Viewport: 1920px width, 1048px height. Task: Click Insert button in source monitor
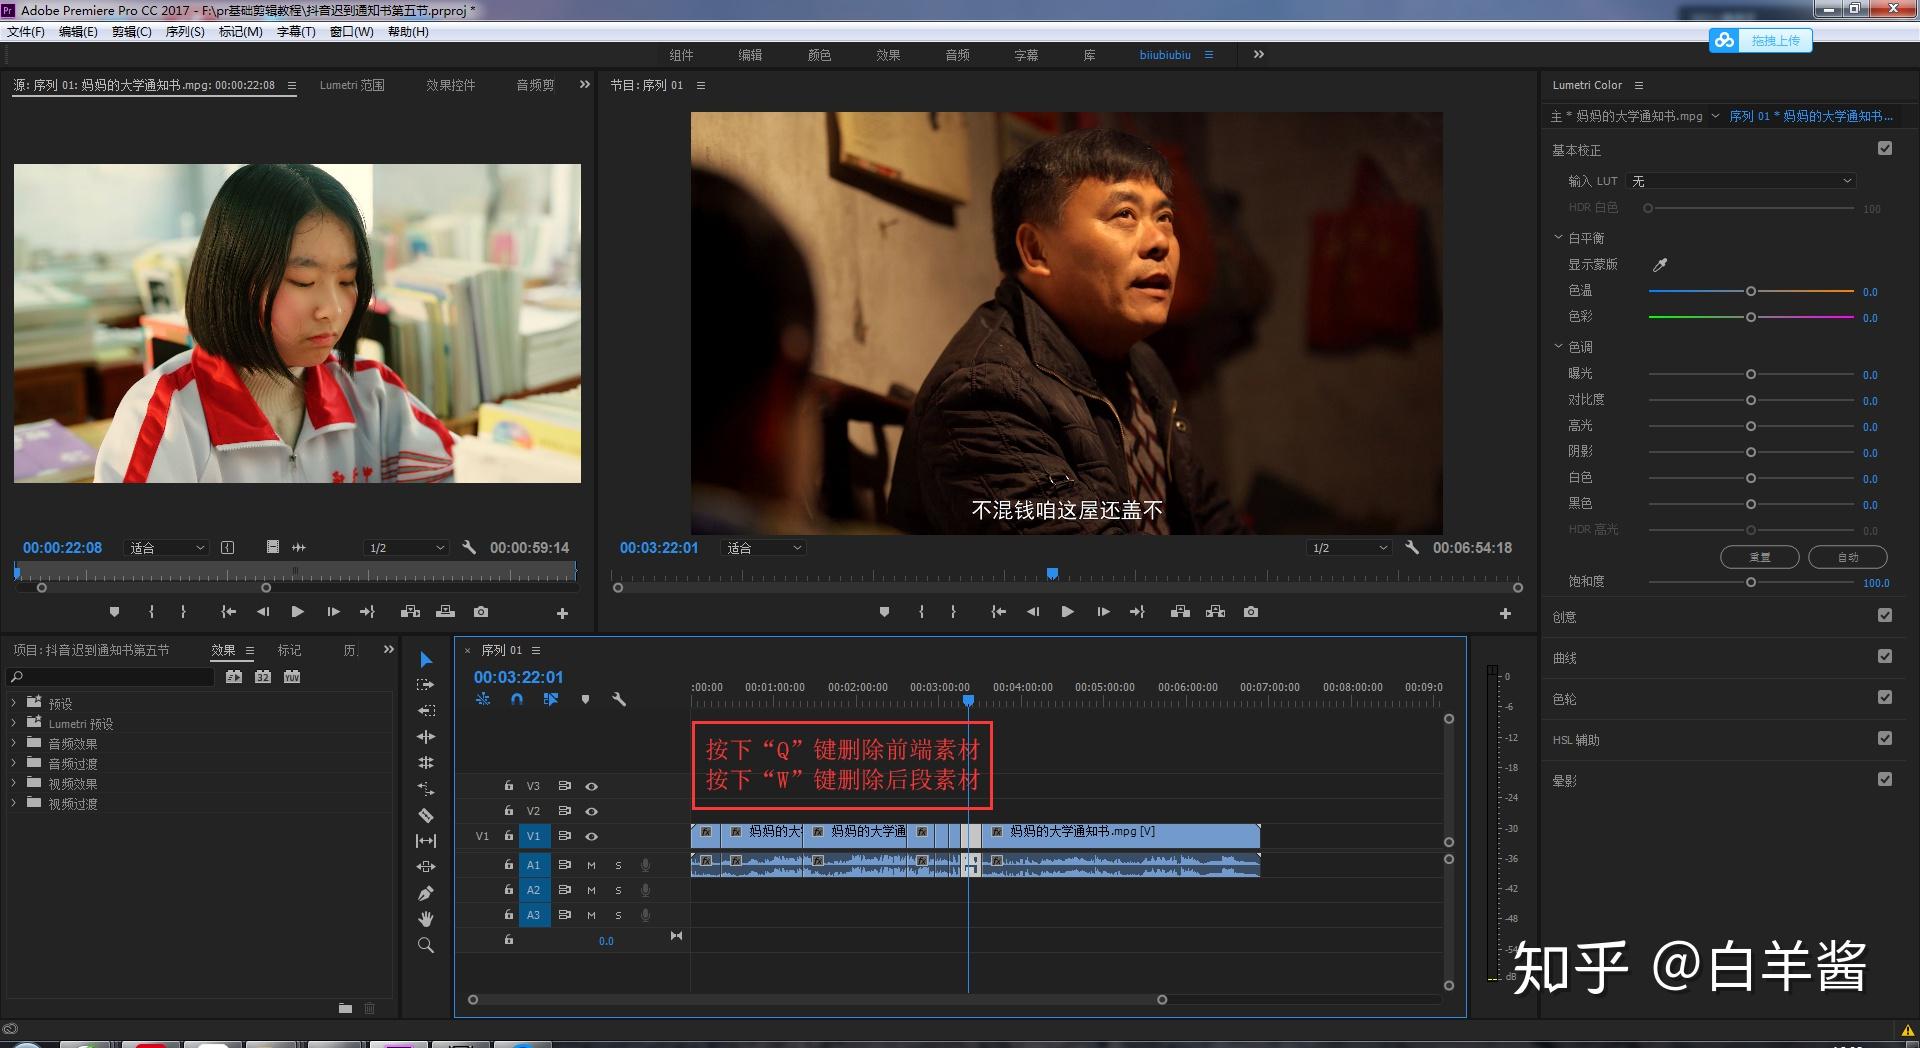(x=410, y=612)
